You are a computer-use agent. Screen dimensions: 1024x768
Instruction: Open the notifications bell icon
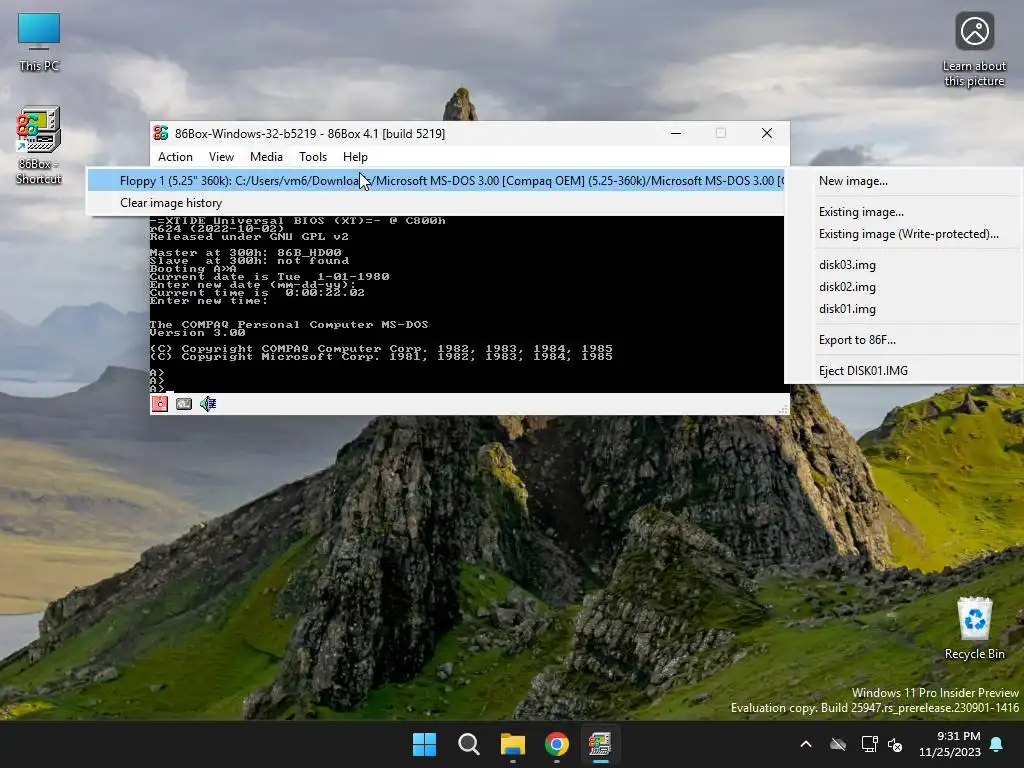997,744
